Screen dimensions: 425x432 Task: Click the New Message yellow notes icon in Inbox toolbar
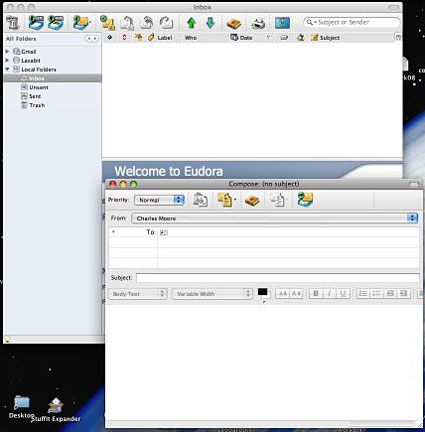108,23
